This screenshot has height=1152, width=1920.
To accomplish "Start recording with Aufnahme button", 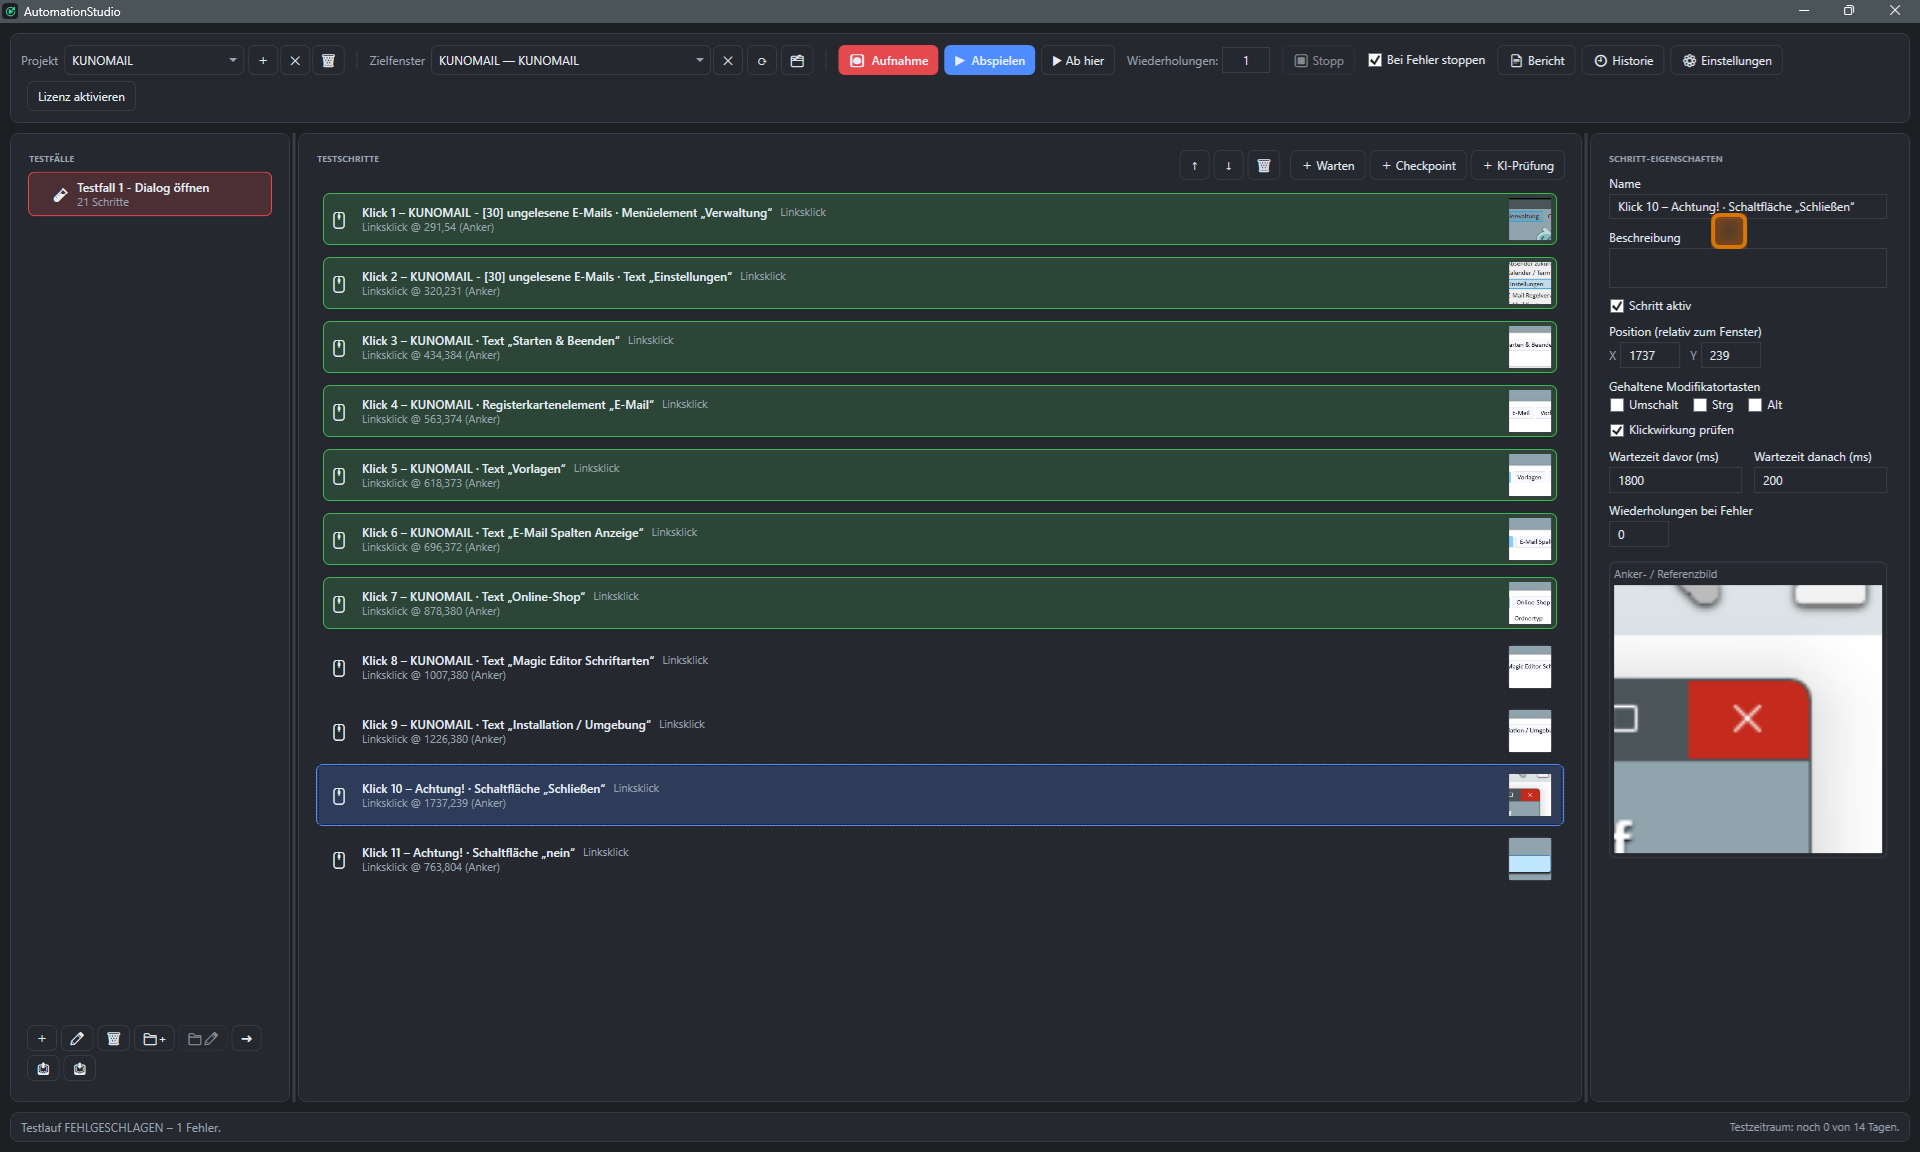I will pyautogui.click(x=888, y=61).
